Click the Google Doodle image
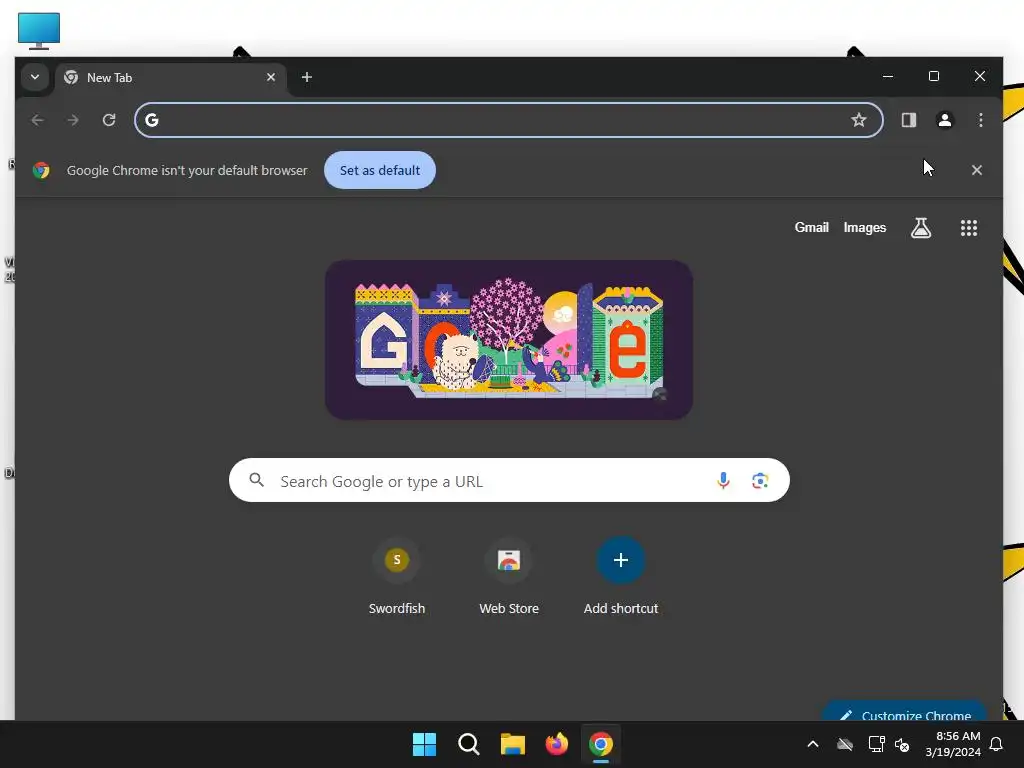Viewport: 1024px width, 768px height. [509, 340]
